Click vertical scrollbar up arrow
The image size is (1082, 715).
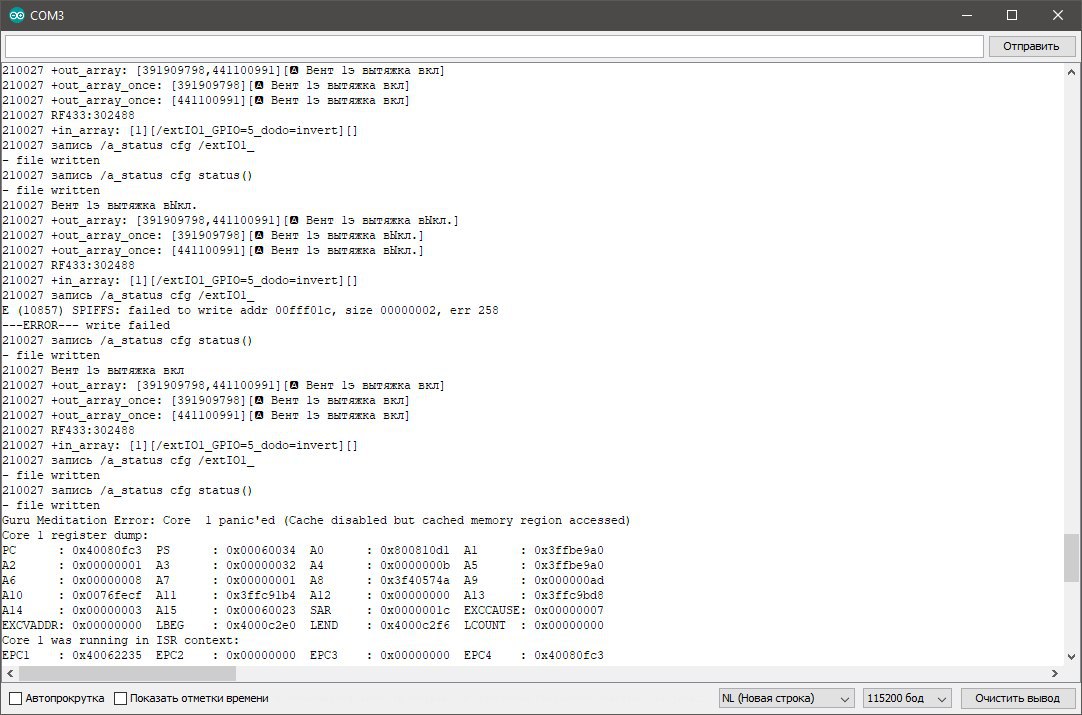(1072, 72)
